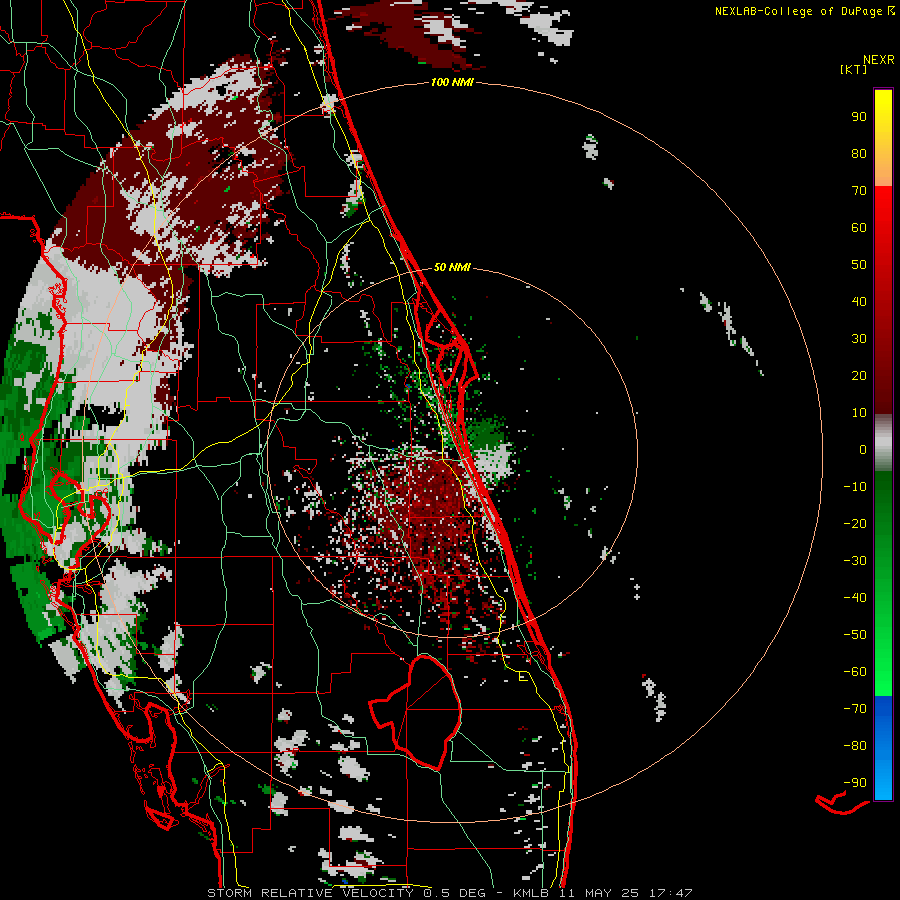Viewport: 900px width, 900px height.
Task: Click the 'STORM RELATIVE VELOCITY' product title
Action: click(x=310, y=893)
